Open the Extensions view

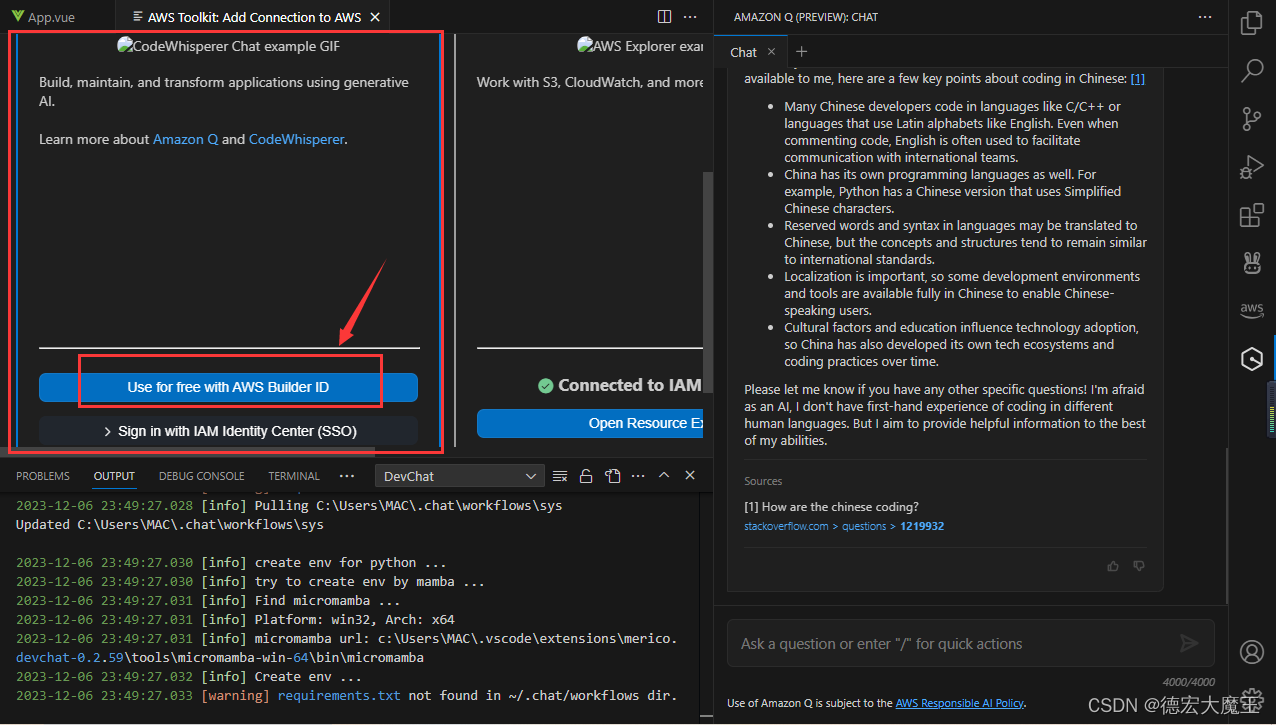pos(1251,215)
